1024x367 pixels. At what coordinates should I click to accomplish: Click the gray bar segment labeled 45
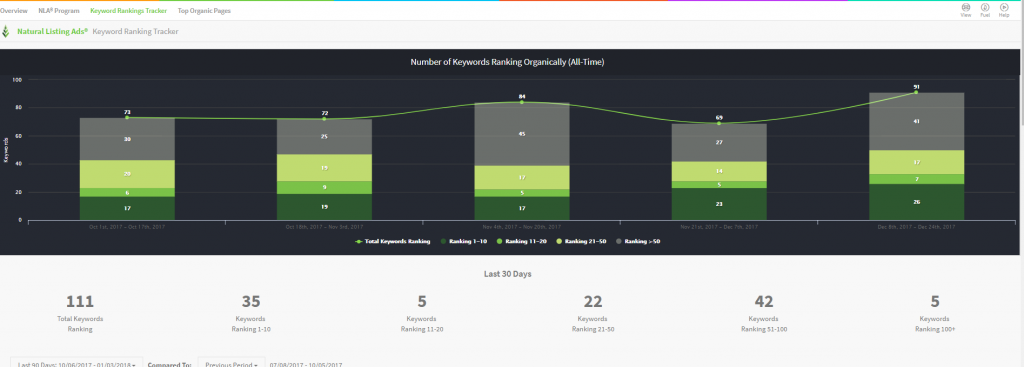tap(521, 134)
